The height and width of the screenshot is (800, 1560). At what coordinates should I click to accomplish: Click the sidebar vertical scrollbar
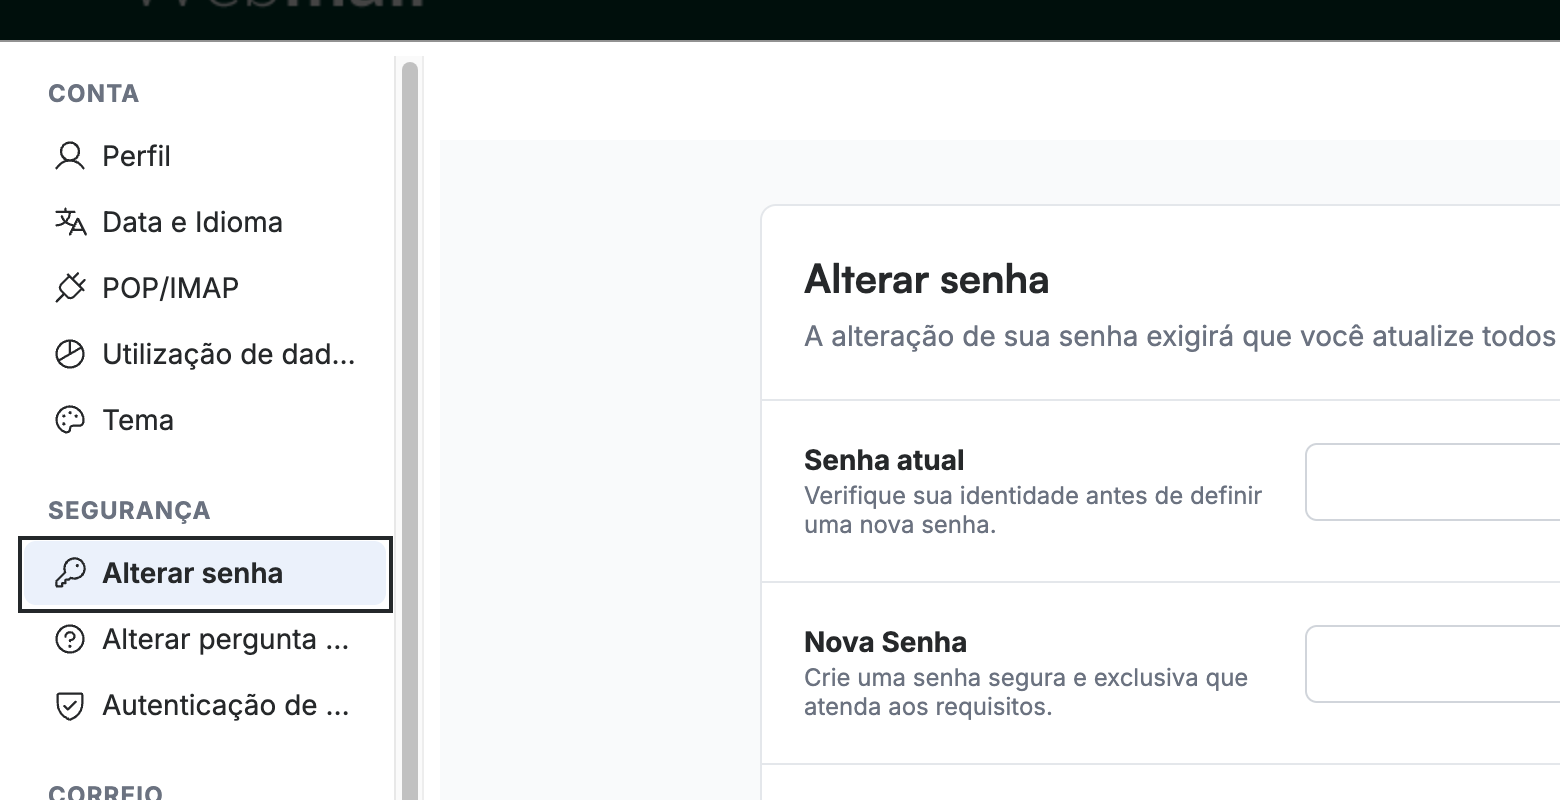point(409,430)
